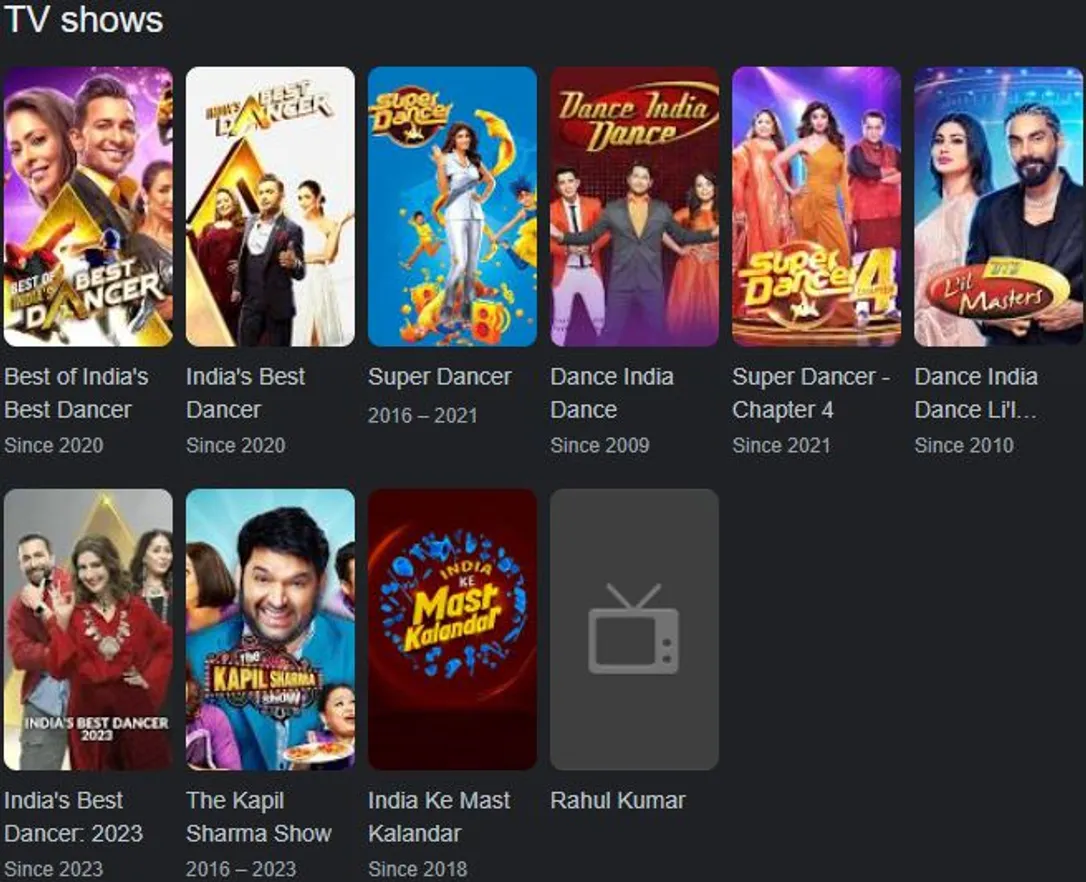Open the Super Dancer poster image
This screenshot has width=1086, height=882.
[x=452, y=206]
